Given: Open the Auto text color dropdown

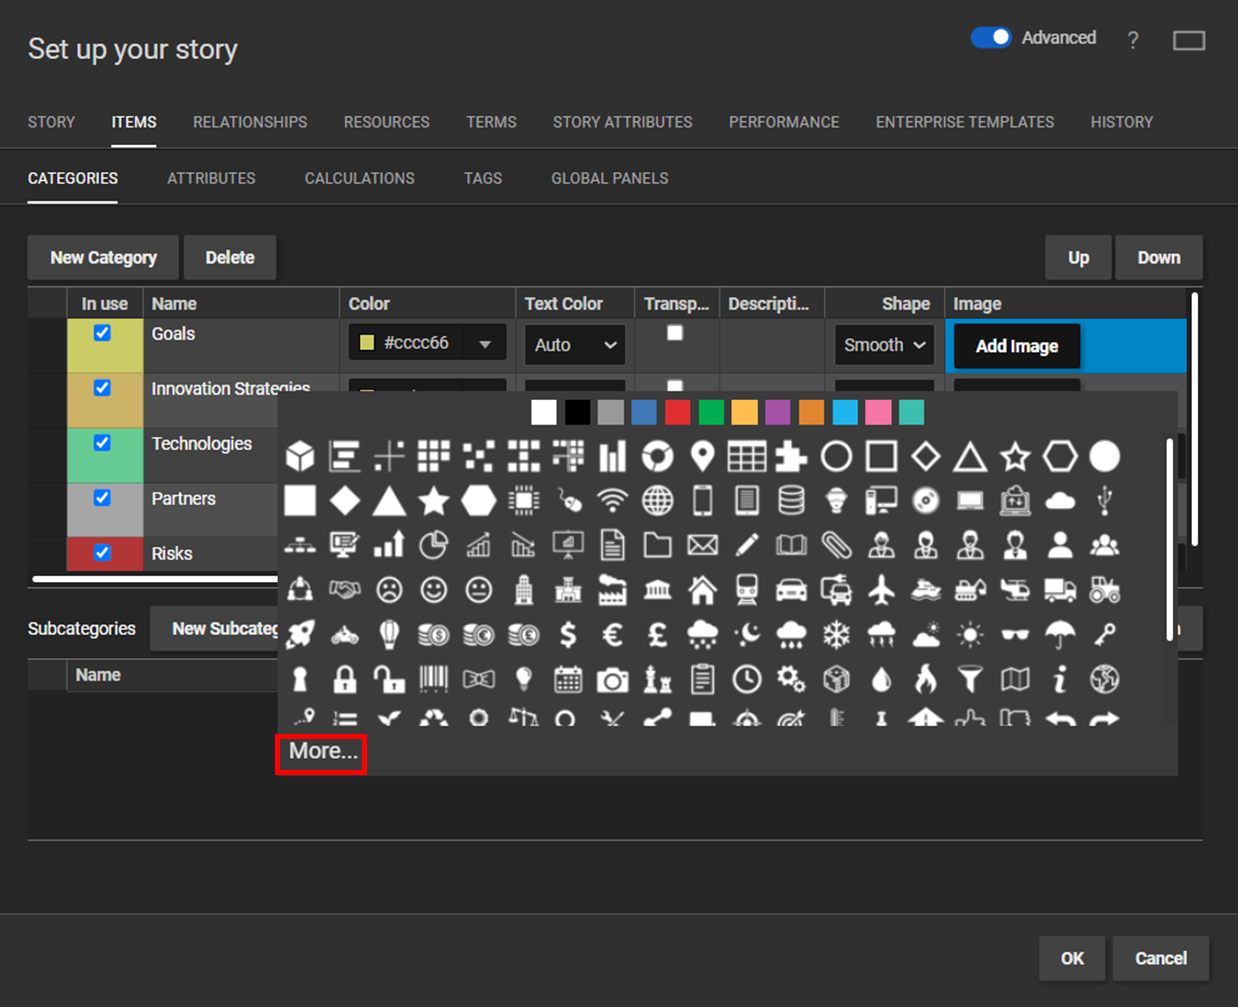Looking at the screenshot, I should 575,345.
